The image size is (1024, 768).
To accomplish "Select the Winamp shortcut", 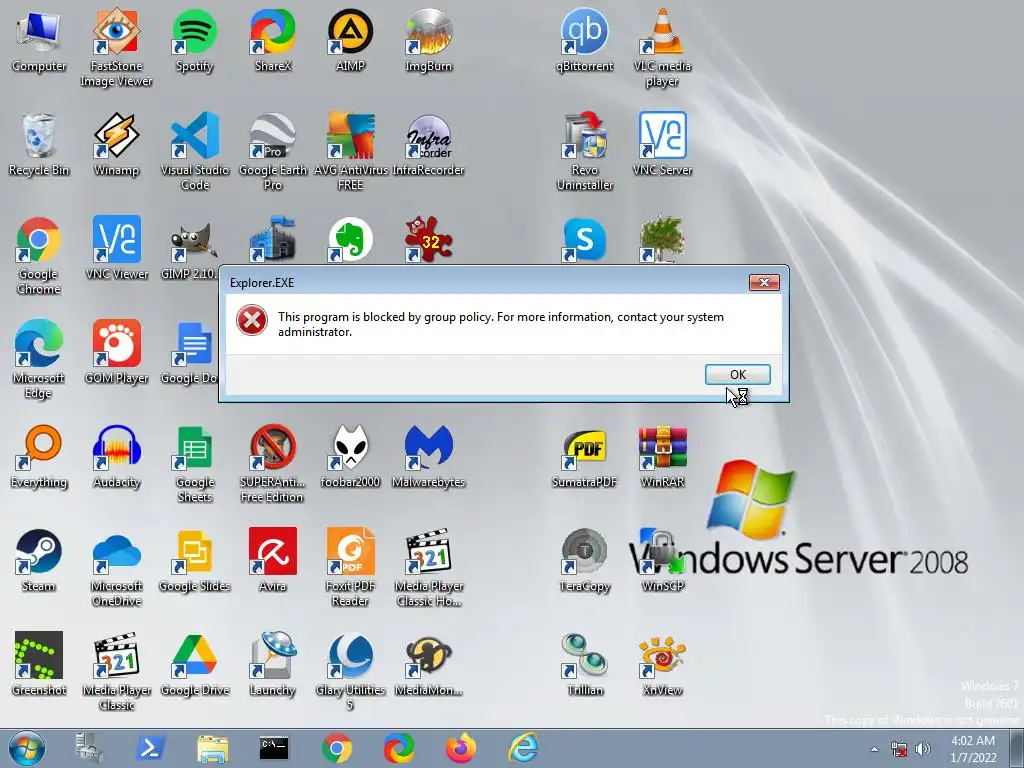I will click(x=116, y=144).
